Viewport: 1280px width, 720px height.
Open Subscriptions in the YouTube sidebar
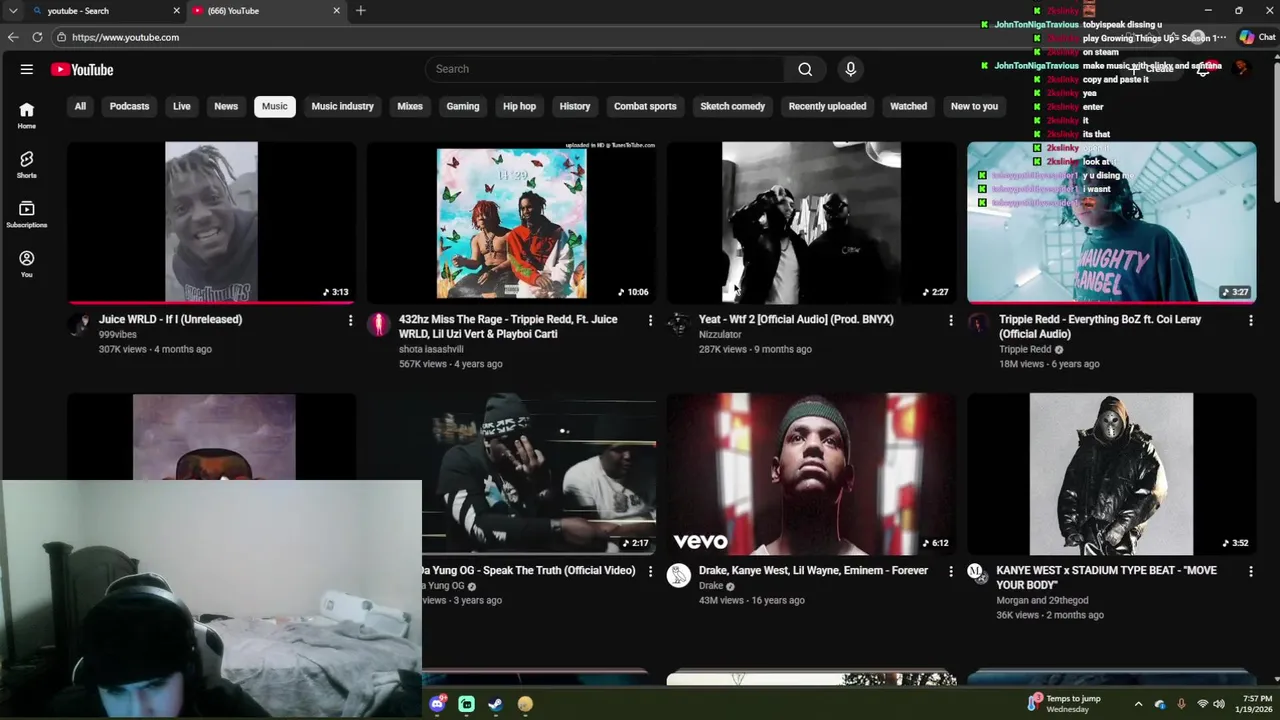27,214
